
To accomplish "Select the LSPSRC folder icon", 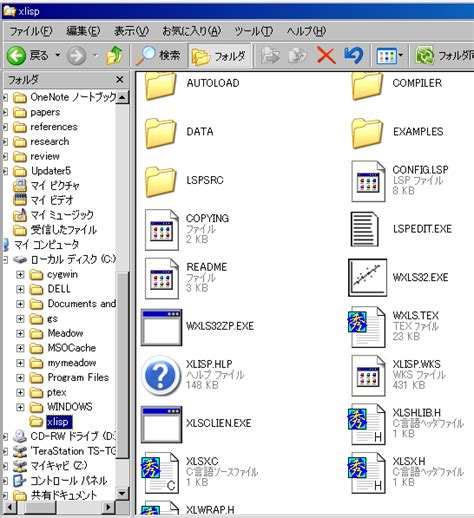I will point(160,182).
